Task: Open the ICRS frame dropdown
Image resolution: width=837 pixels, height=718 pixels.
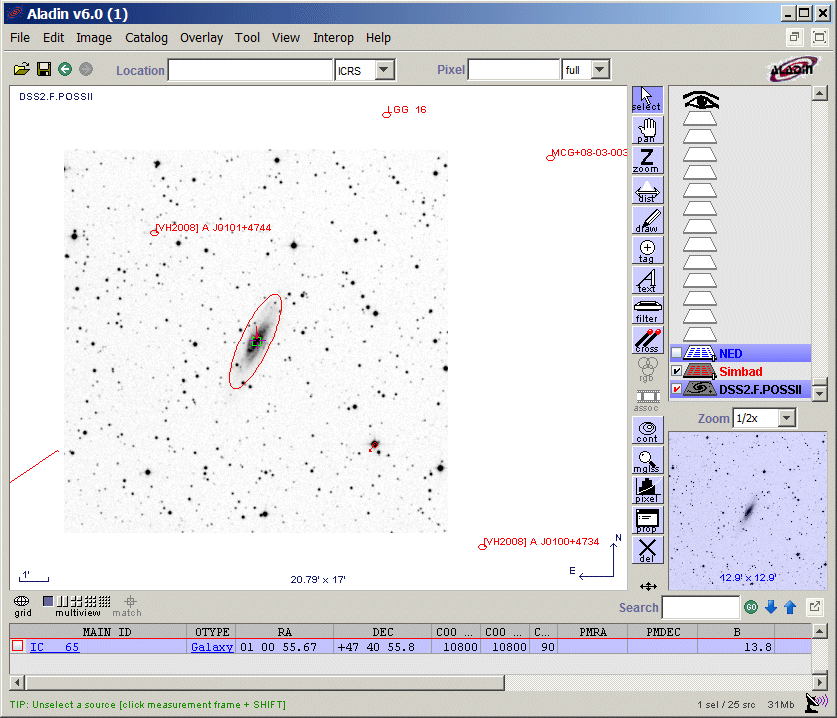Action: 384,70
